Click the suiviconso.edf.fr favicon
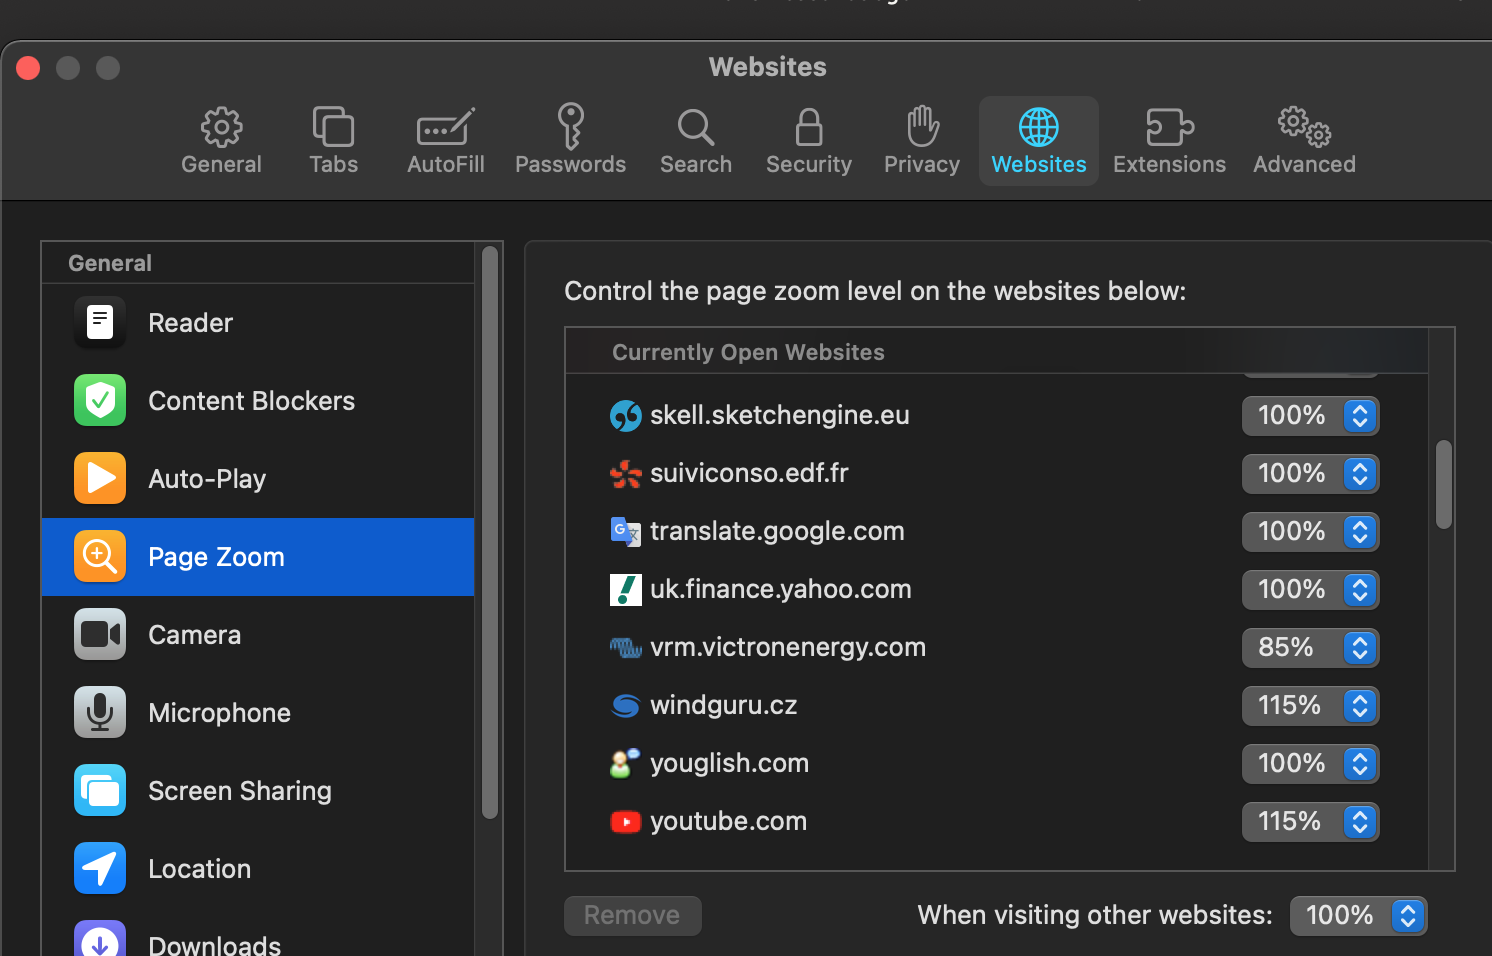Screen dimensions: 1492x956 click(626, 474)
